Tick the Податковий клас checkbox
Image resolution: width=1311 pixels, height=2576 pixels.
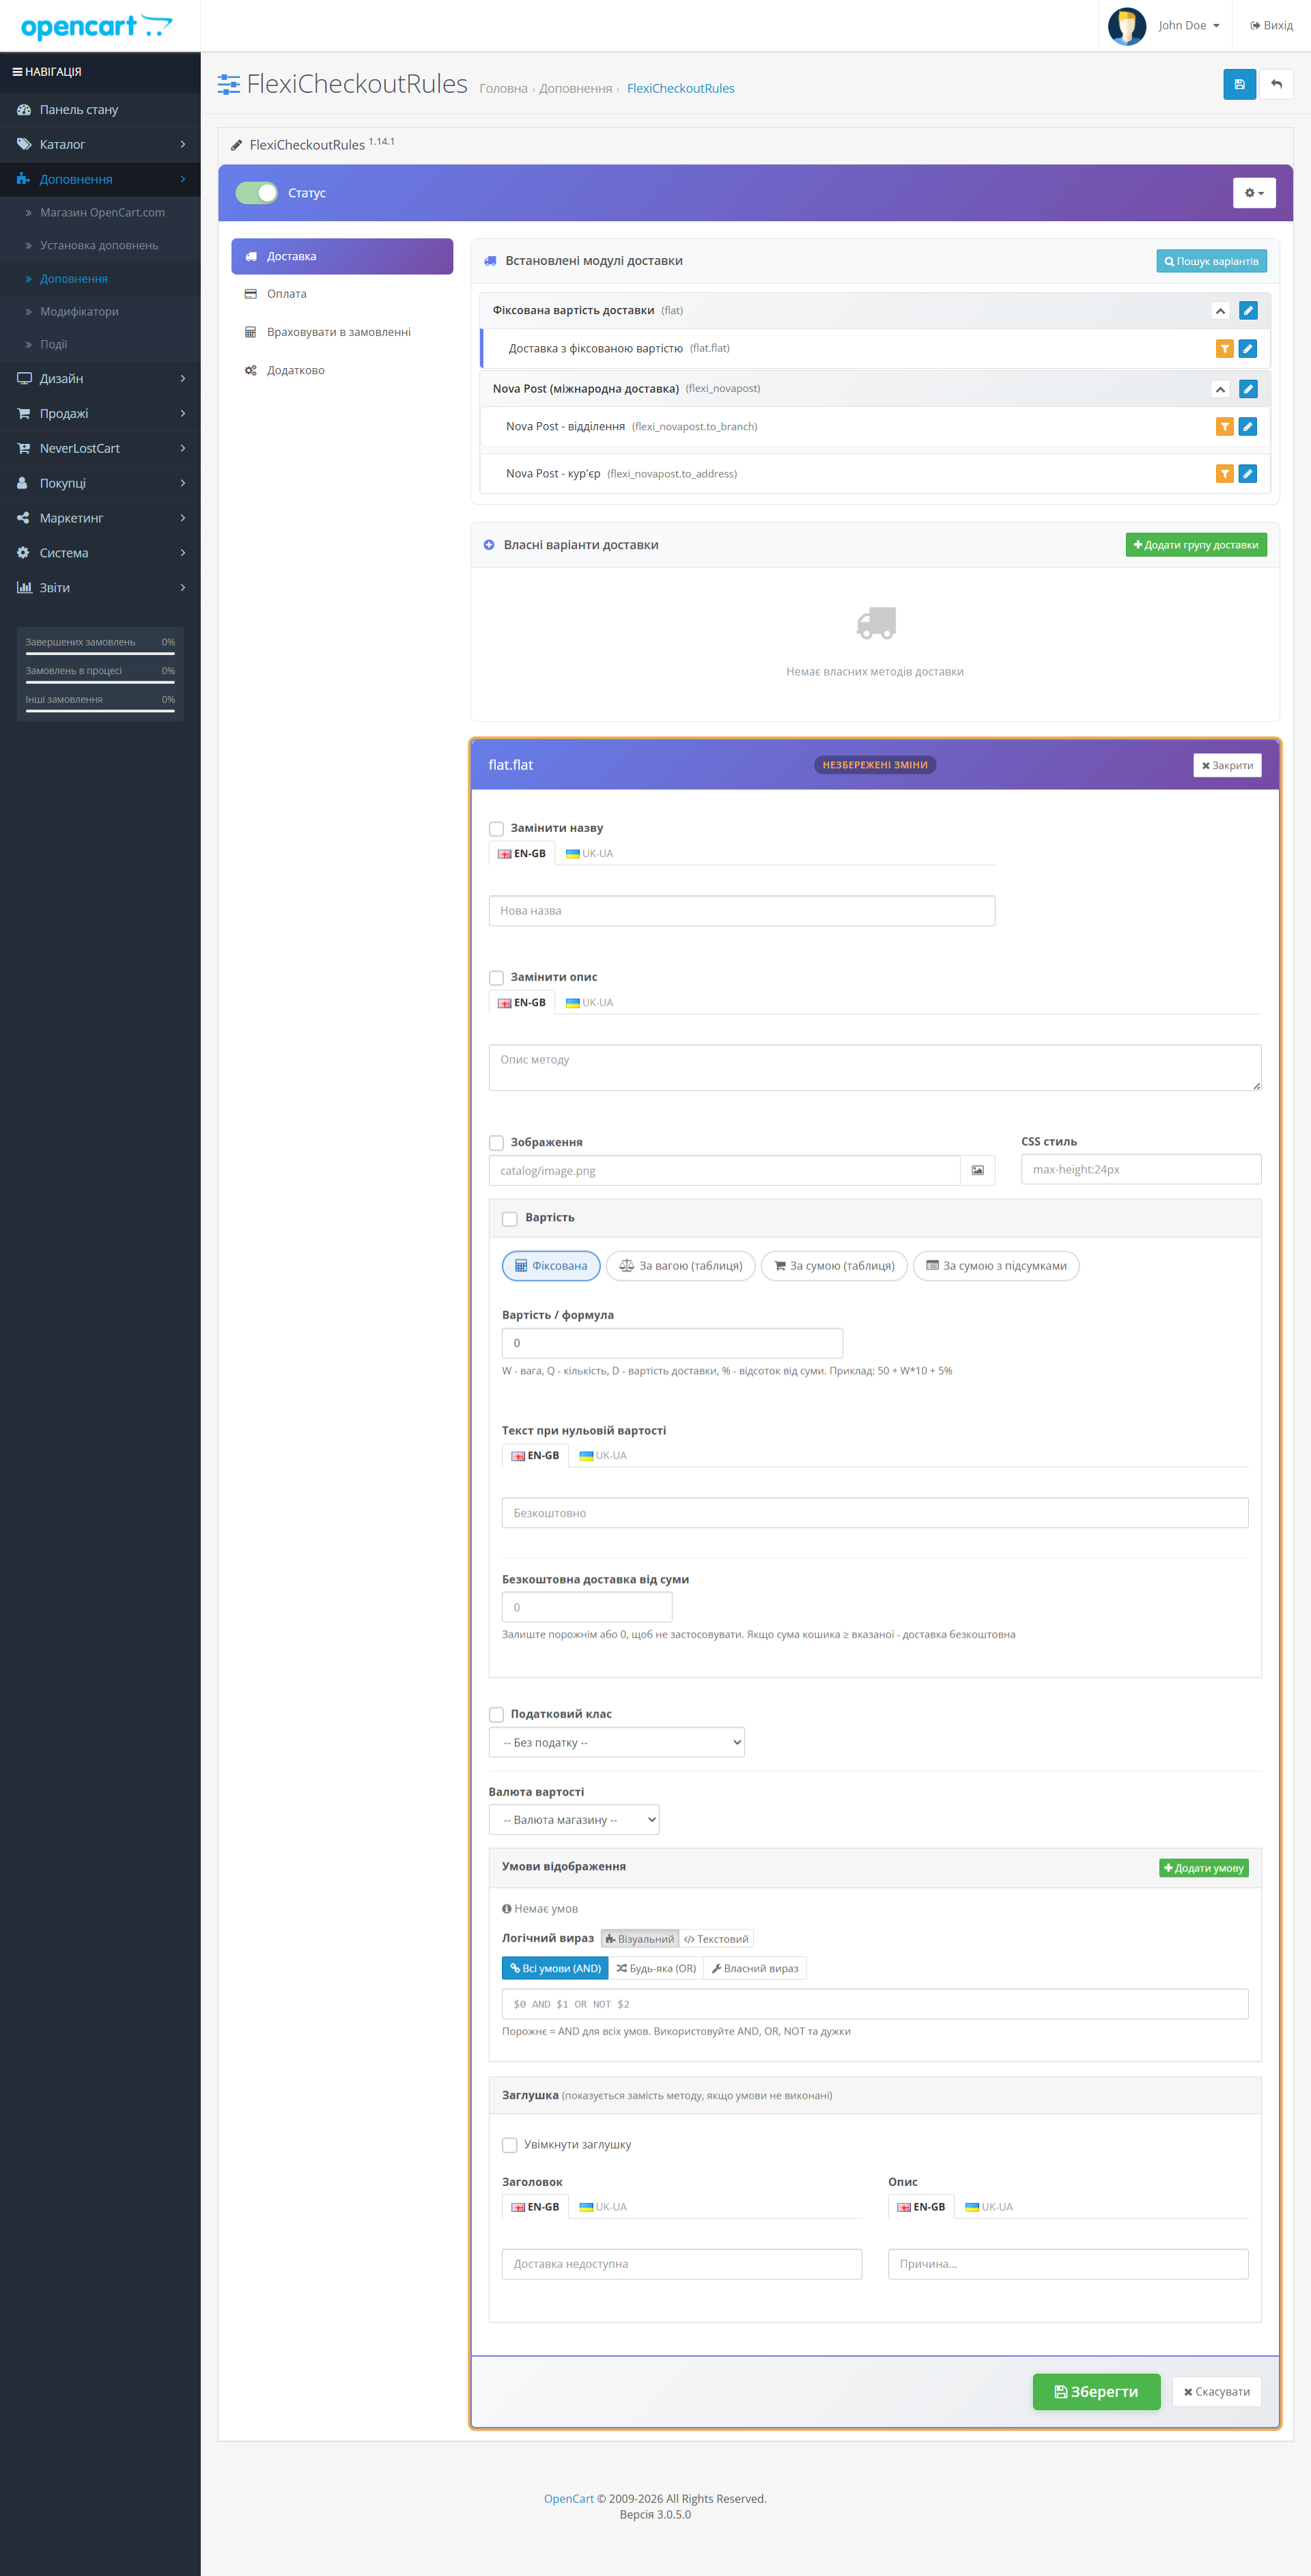point(496,1715)
